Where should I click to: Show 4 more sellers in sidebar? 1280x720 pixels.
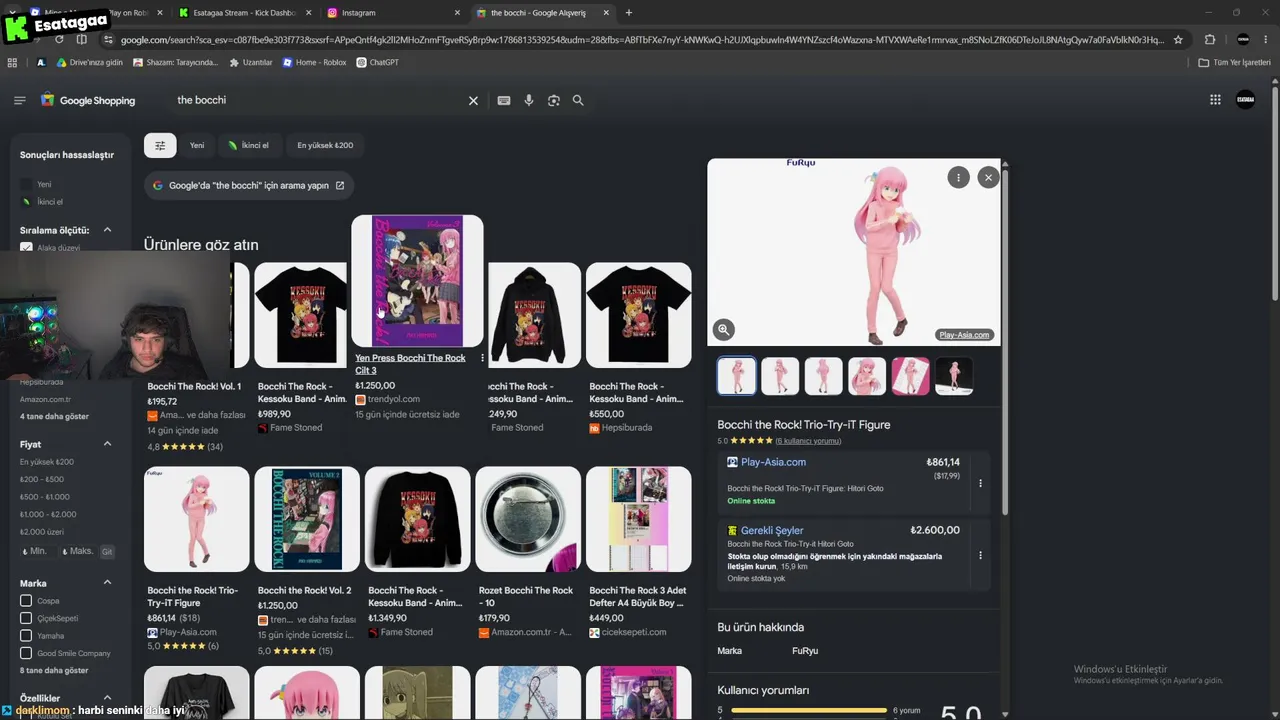[54, 416]
